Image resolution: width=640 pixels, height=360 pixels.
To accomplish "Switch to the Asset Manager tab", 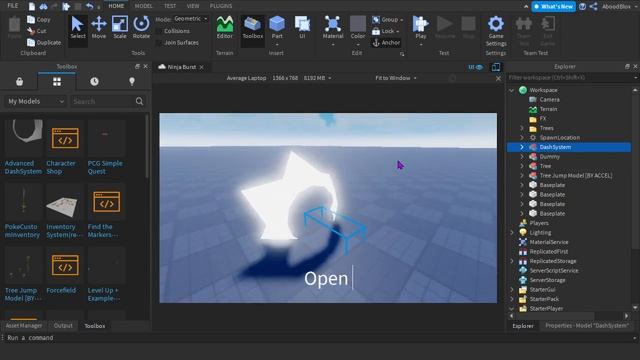I will pyautogui.click(x=24, y=326).
